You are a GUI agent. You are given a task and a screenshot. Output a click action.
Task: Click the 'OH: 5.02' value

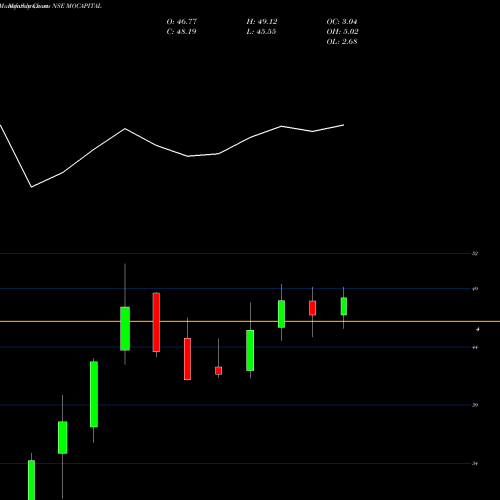click(x=342, y=32)
